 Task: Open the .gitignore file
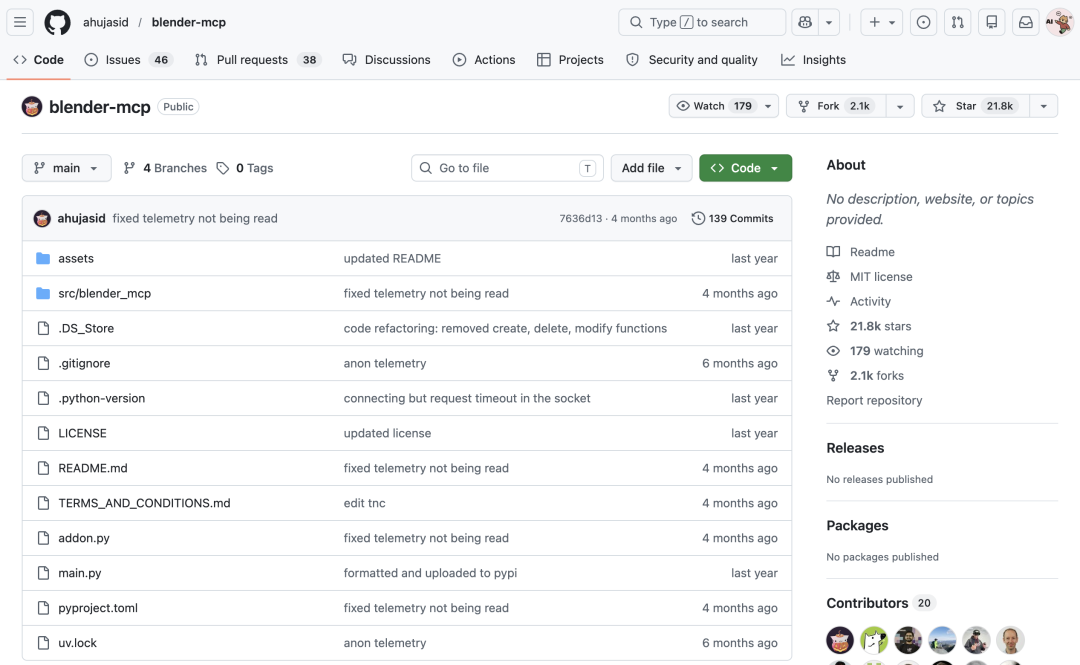(84, 363)
